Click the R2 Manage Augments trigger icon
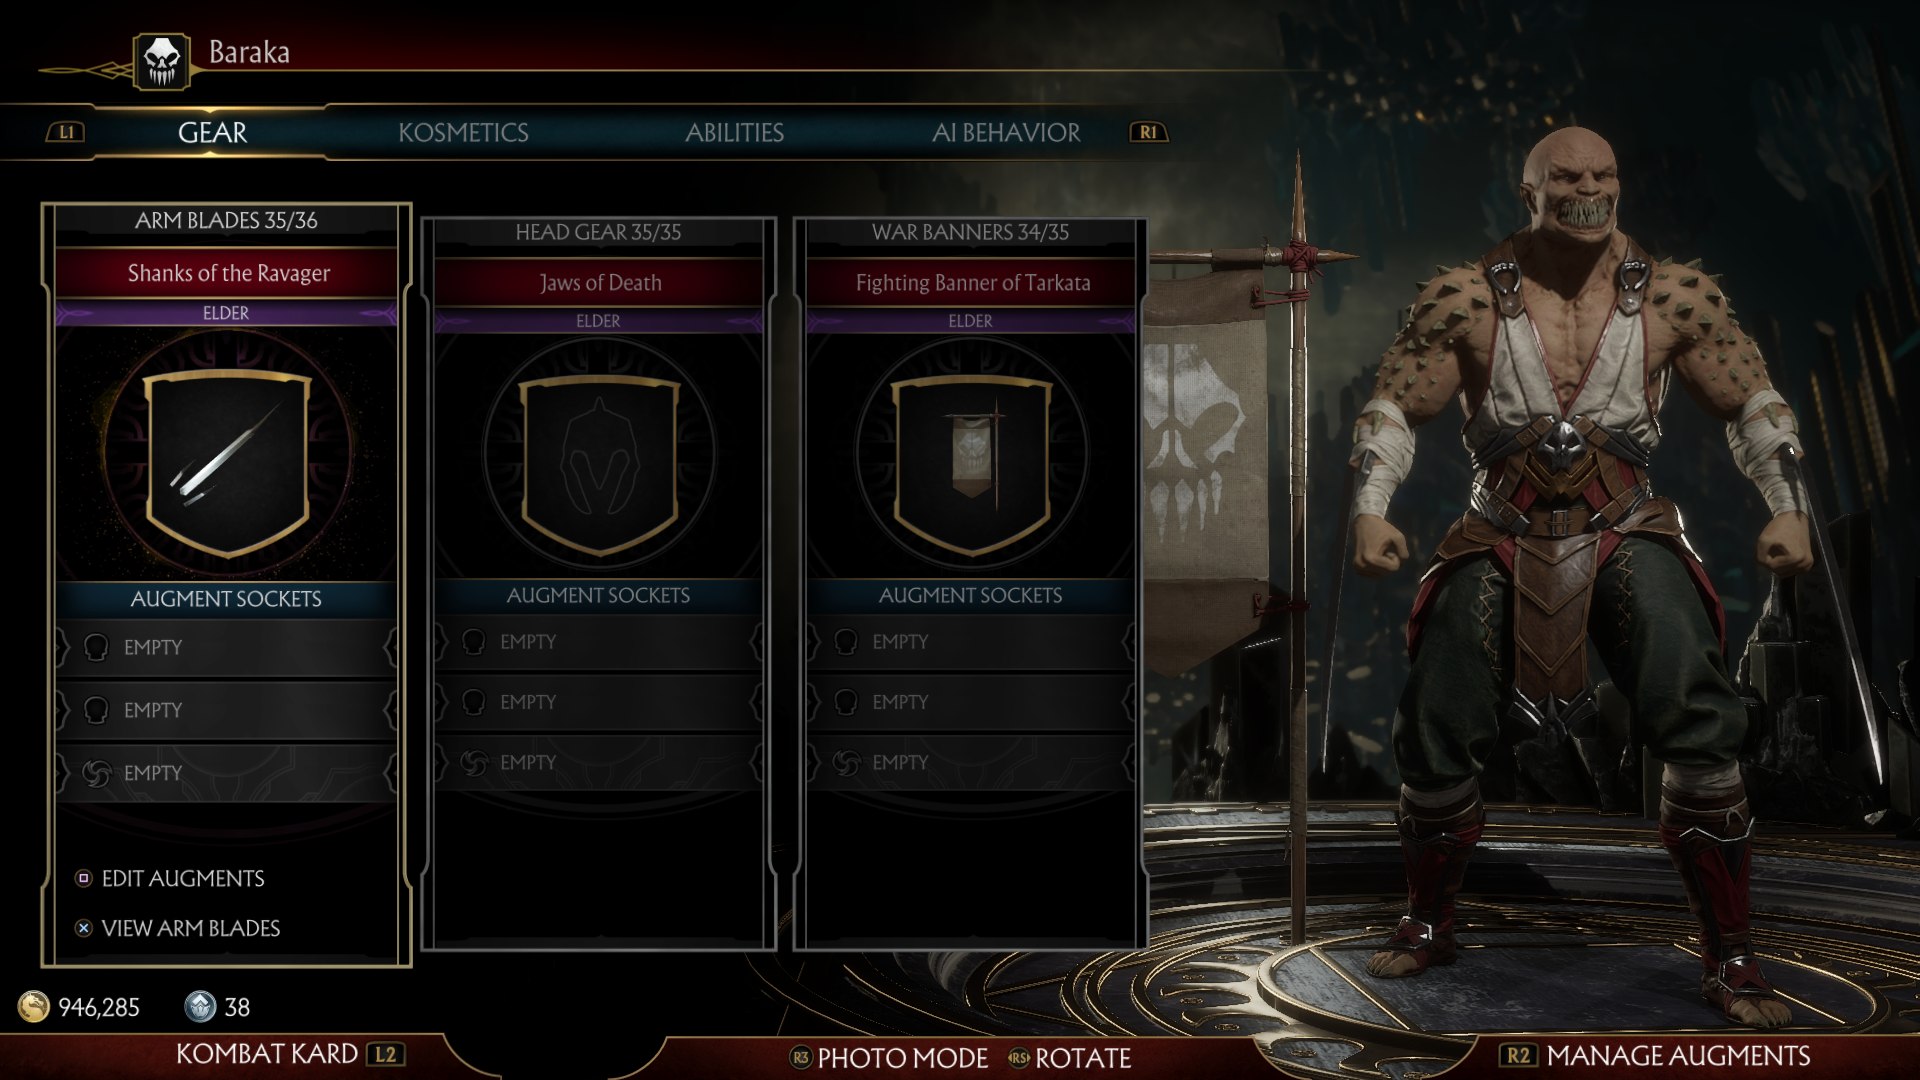The height and width of the screenshot is (1080, 1920). (x=1518, y=1055)
